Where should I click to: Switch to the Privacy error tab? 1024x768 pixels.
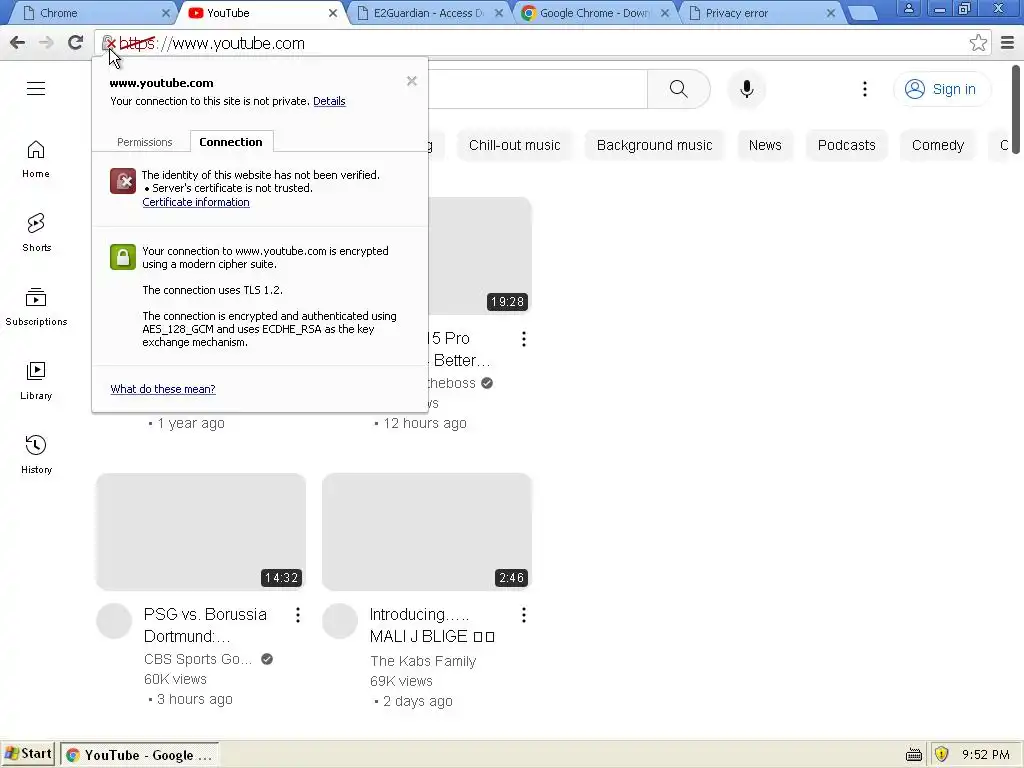(760, 13)
